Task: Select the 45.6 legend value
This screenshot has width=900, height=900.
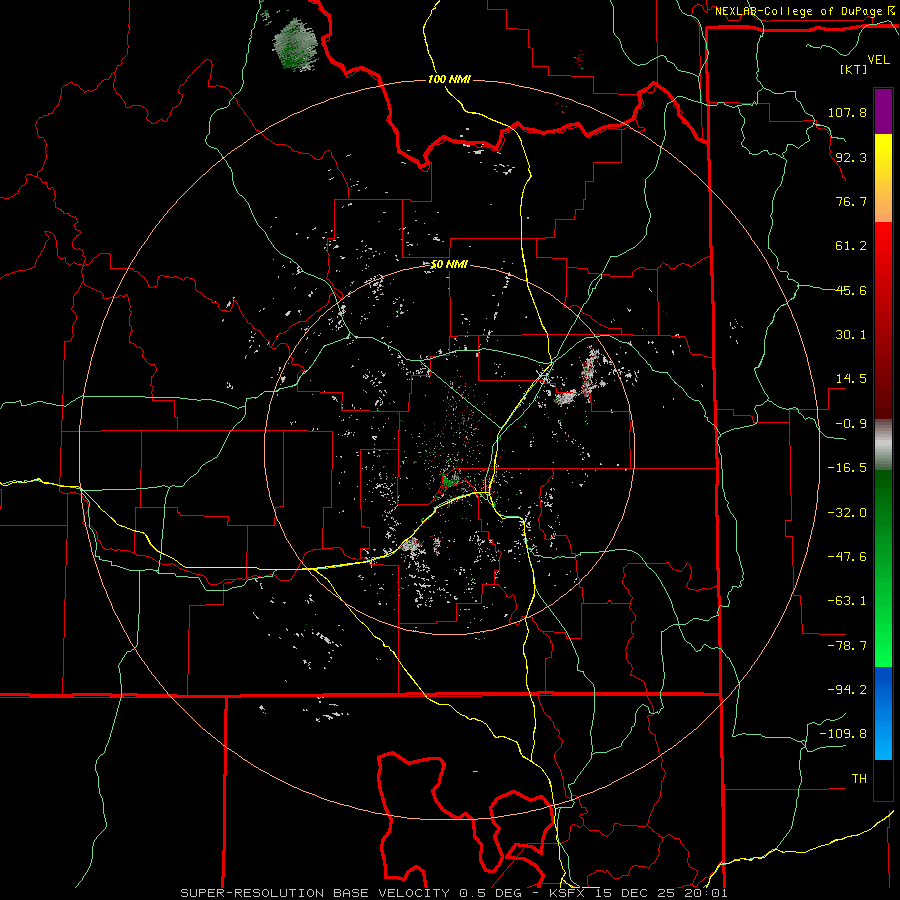Action: 851,290
